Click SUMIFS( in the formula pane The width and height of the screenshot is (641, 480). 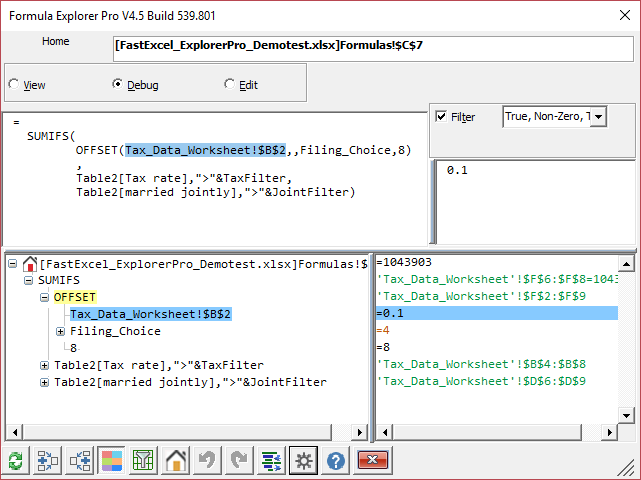click(x=52, y=136)
